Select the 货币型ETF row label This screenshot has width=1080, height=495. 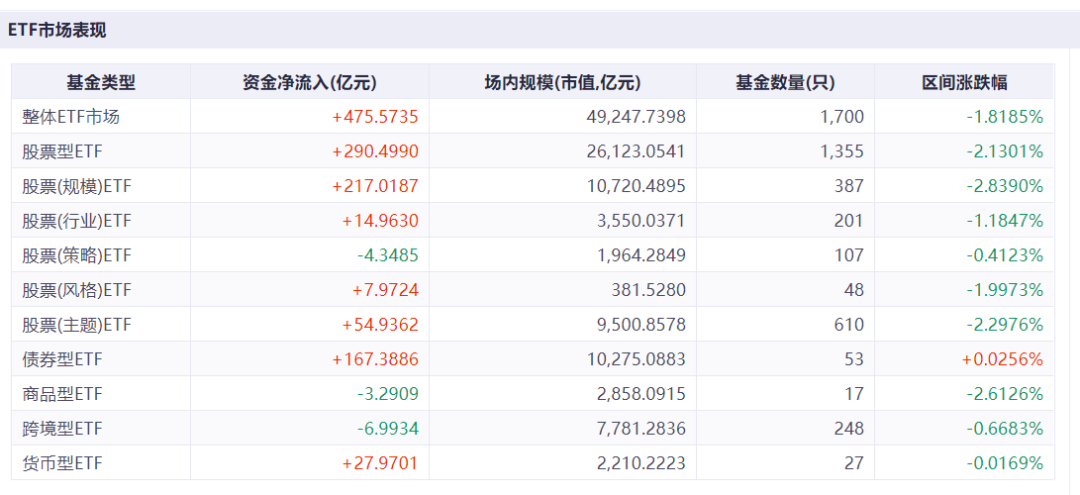coord(62,464)
